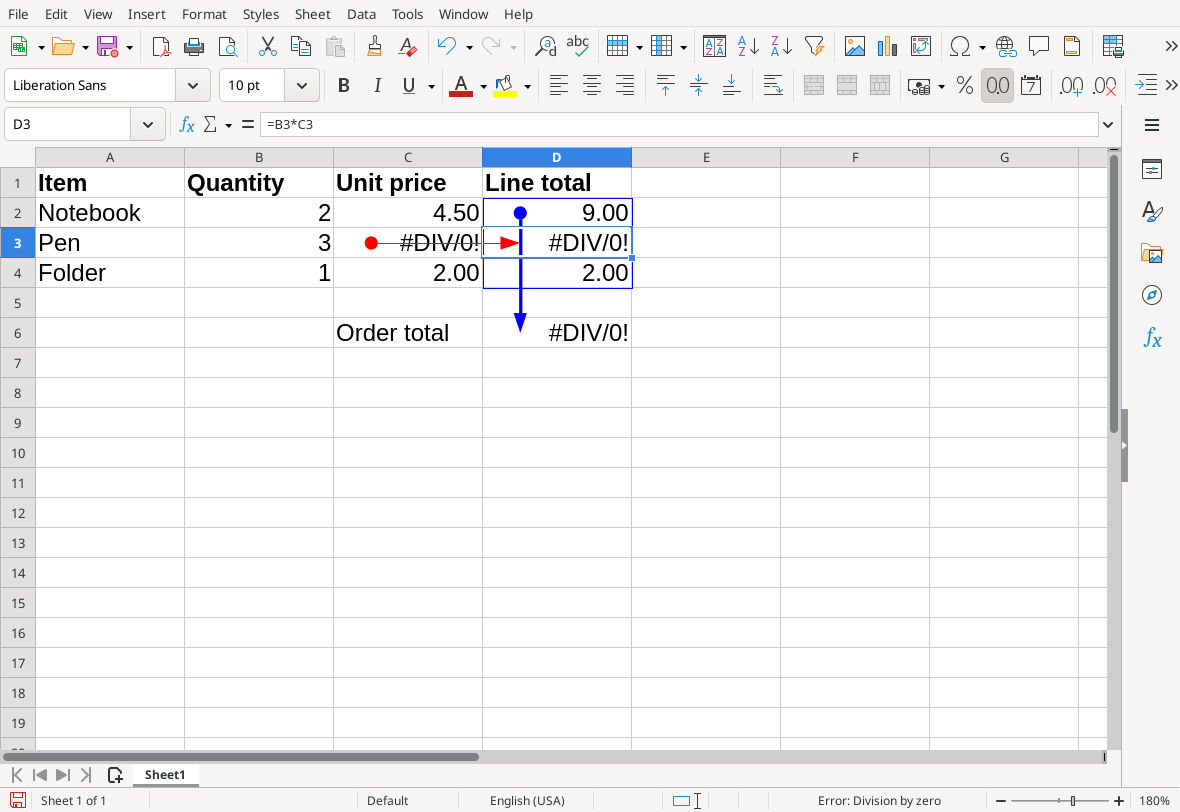
Task: Open the Underline style dropdown arrow
Action: [431, 87]
